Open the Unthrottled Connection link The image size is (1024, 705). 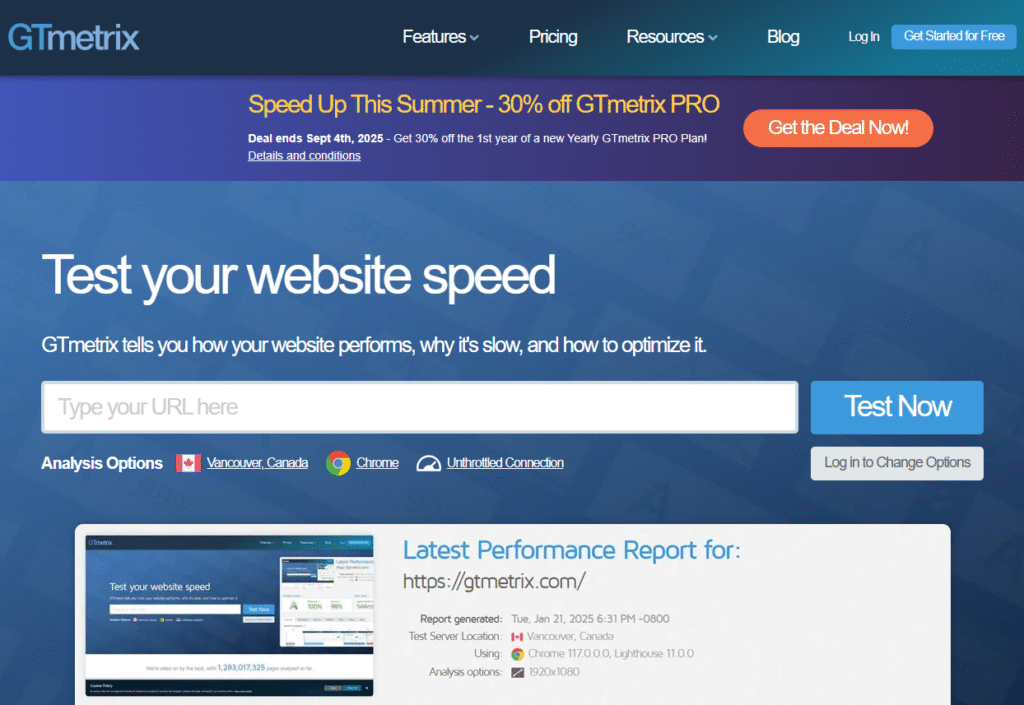[x=505, y=463]
